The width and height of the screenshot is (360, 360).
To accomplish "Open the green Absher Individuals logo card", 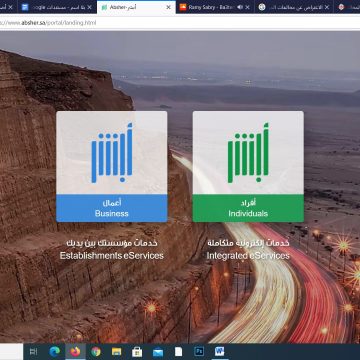I will [x=248, y=153].
